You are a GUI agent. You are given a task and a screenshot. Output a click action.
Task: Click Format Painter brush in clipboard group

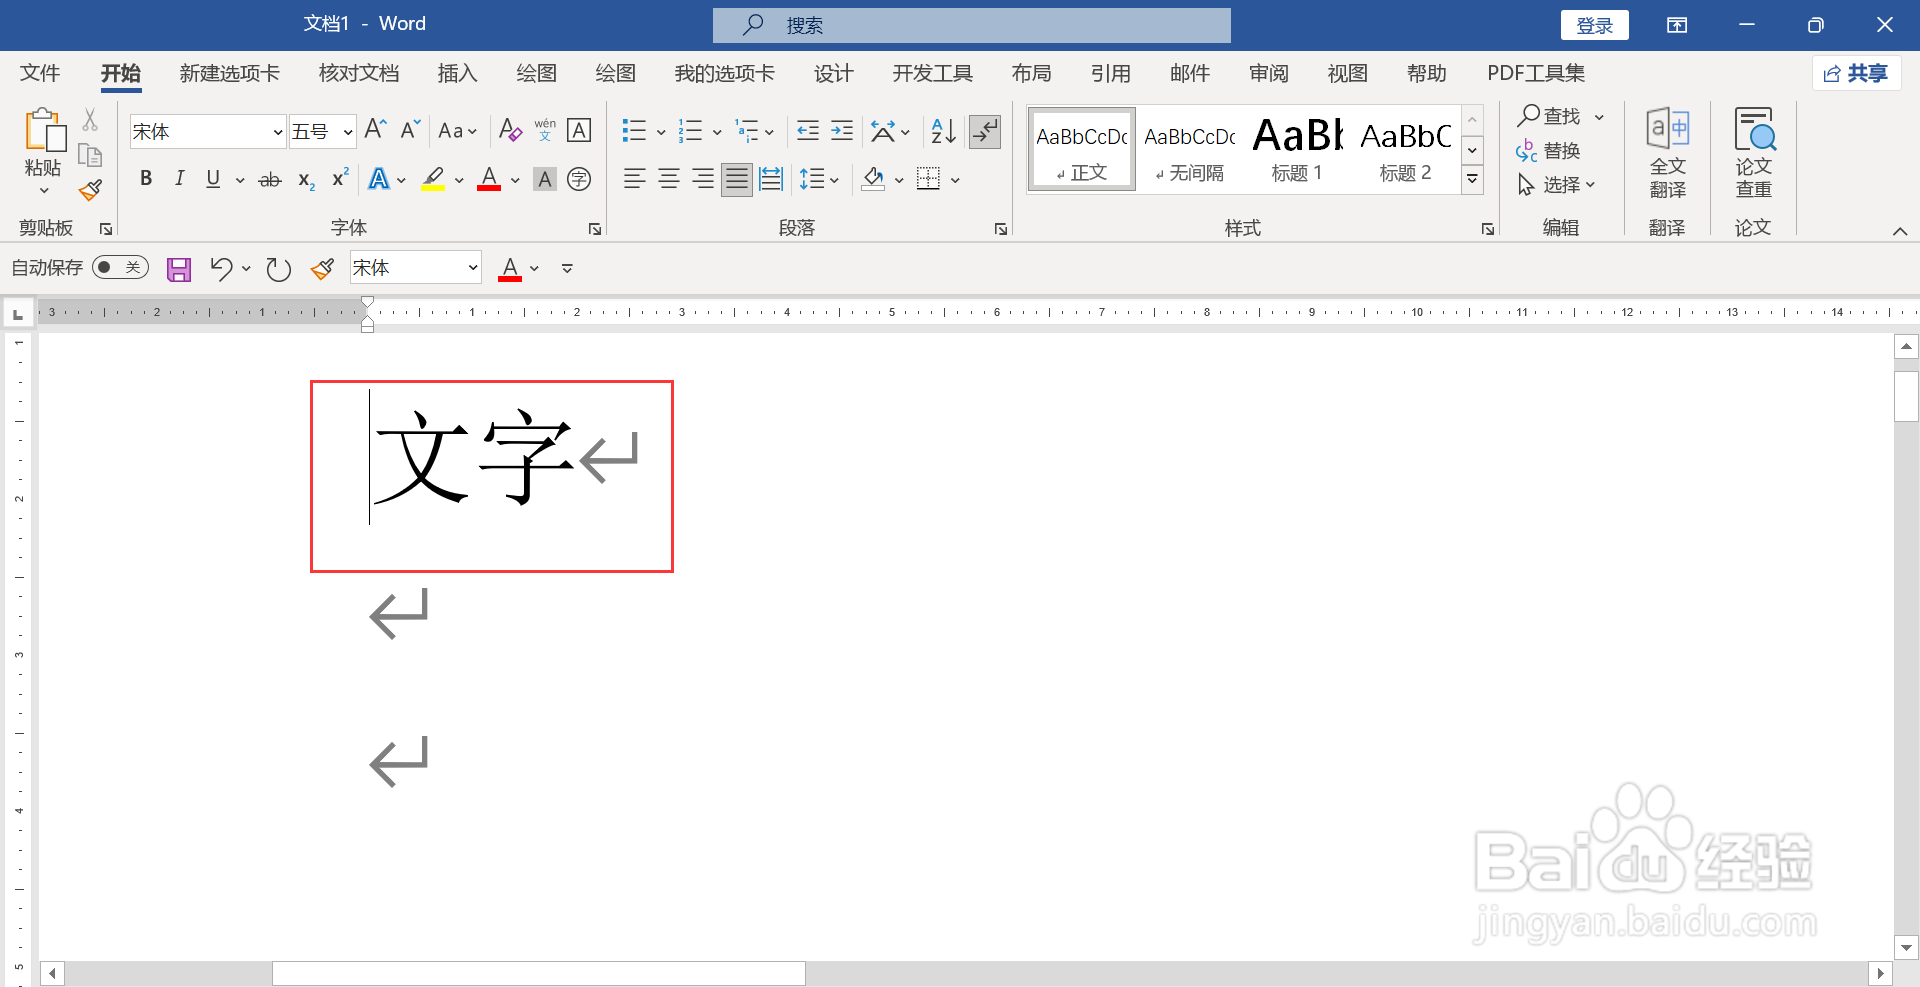(90, 189)
